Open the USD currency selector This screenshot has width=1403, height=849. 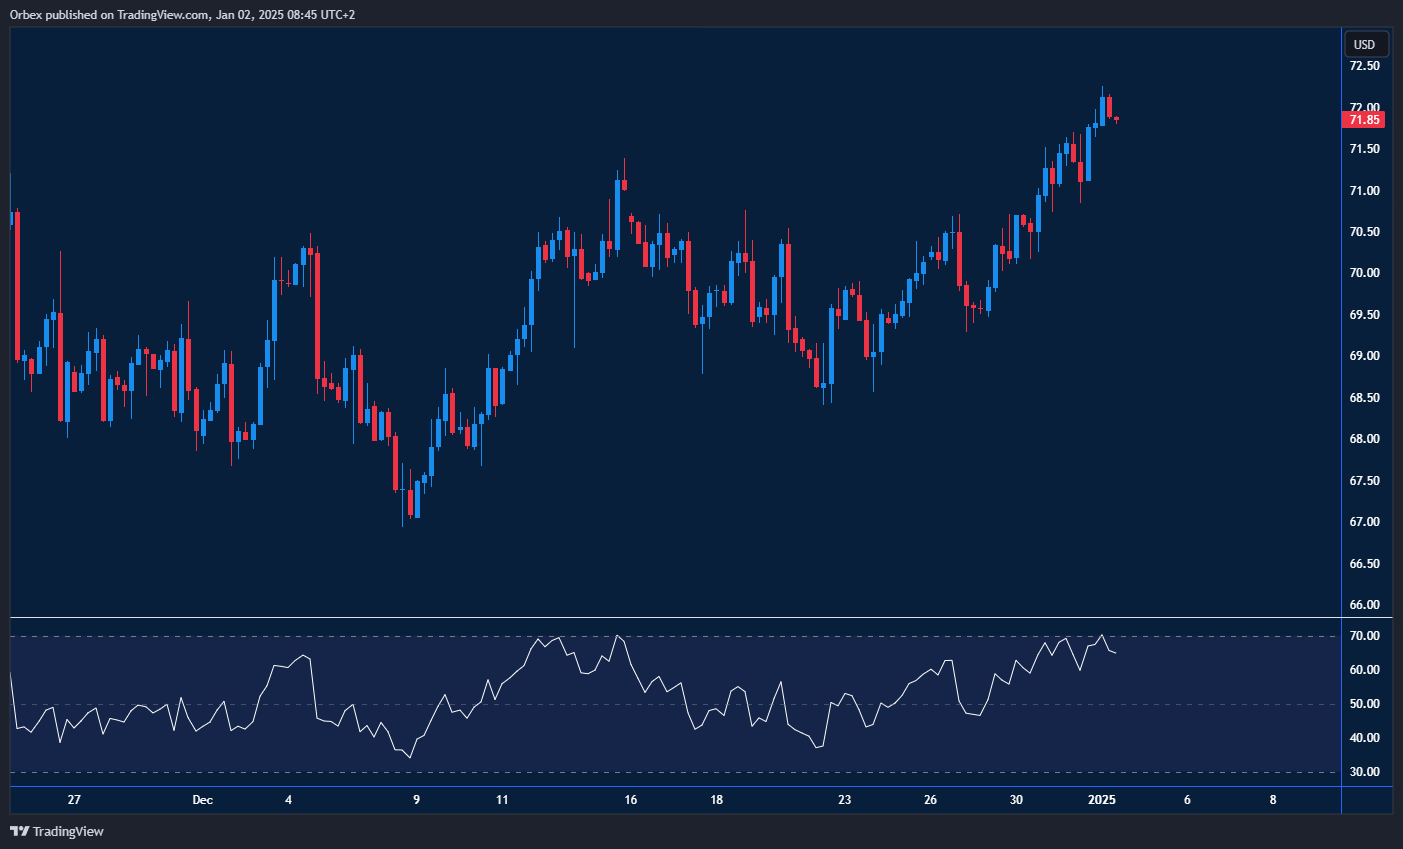click(x=1364, y=44)
